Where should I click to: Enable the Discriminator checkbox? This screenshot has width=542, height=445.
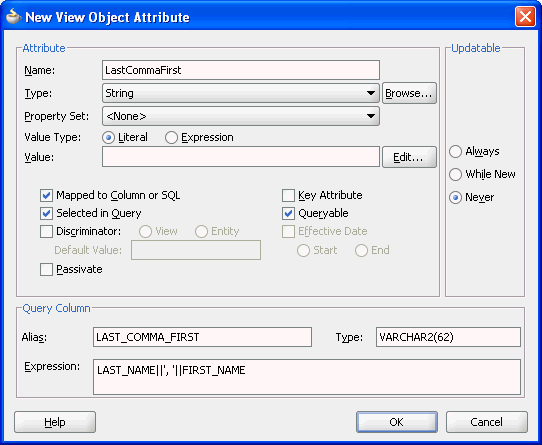point(46,231)
